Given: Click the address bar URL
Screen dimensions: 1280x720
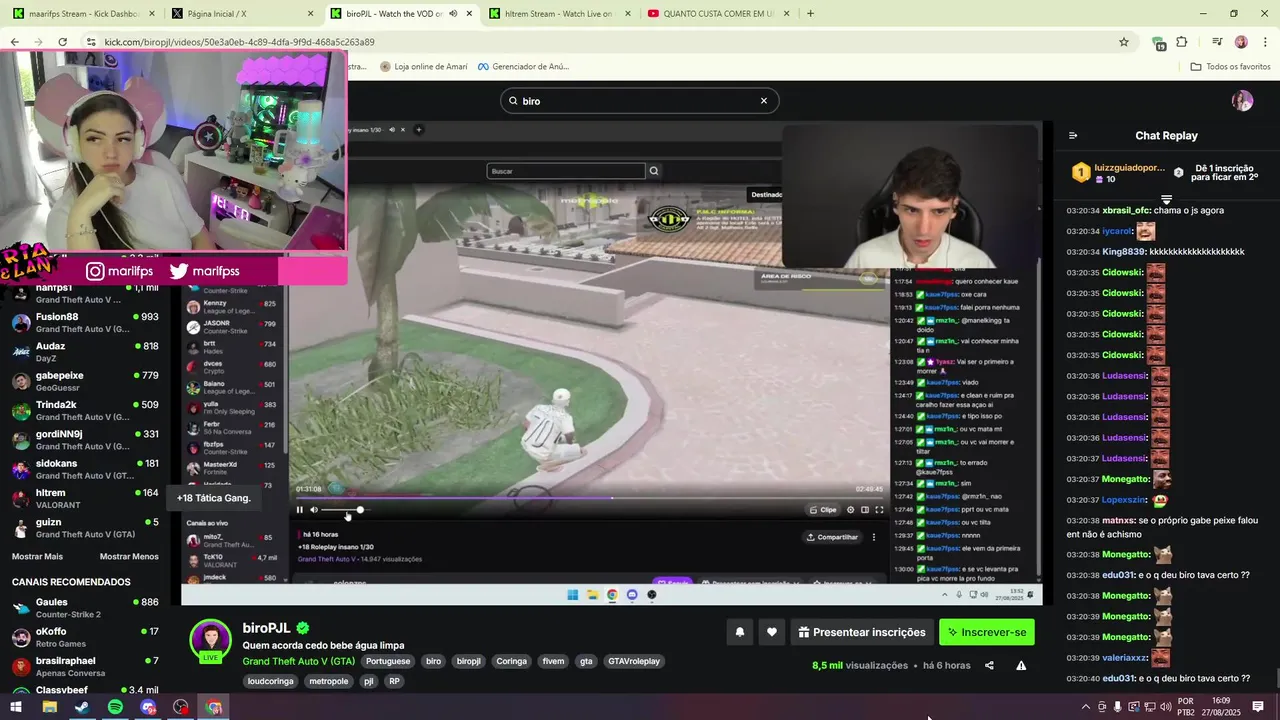Looking at the screenshot, I should pos(240,42).
